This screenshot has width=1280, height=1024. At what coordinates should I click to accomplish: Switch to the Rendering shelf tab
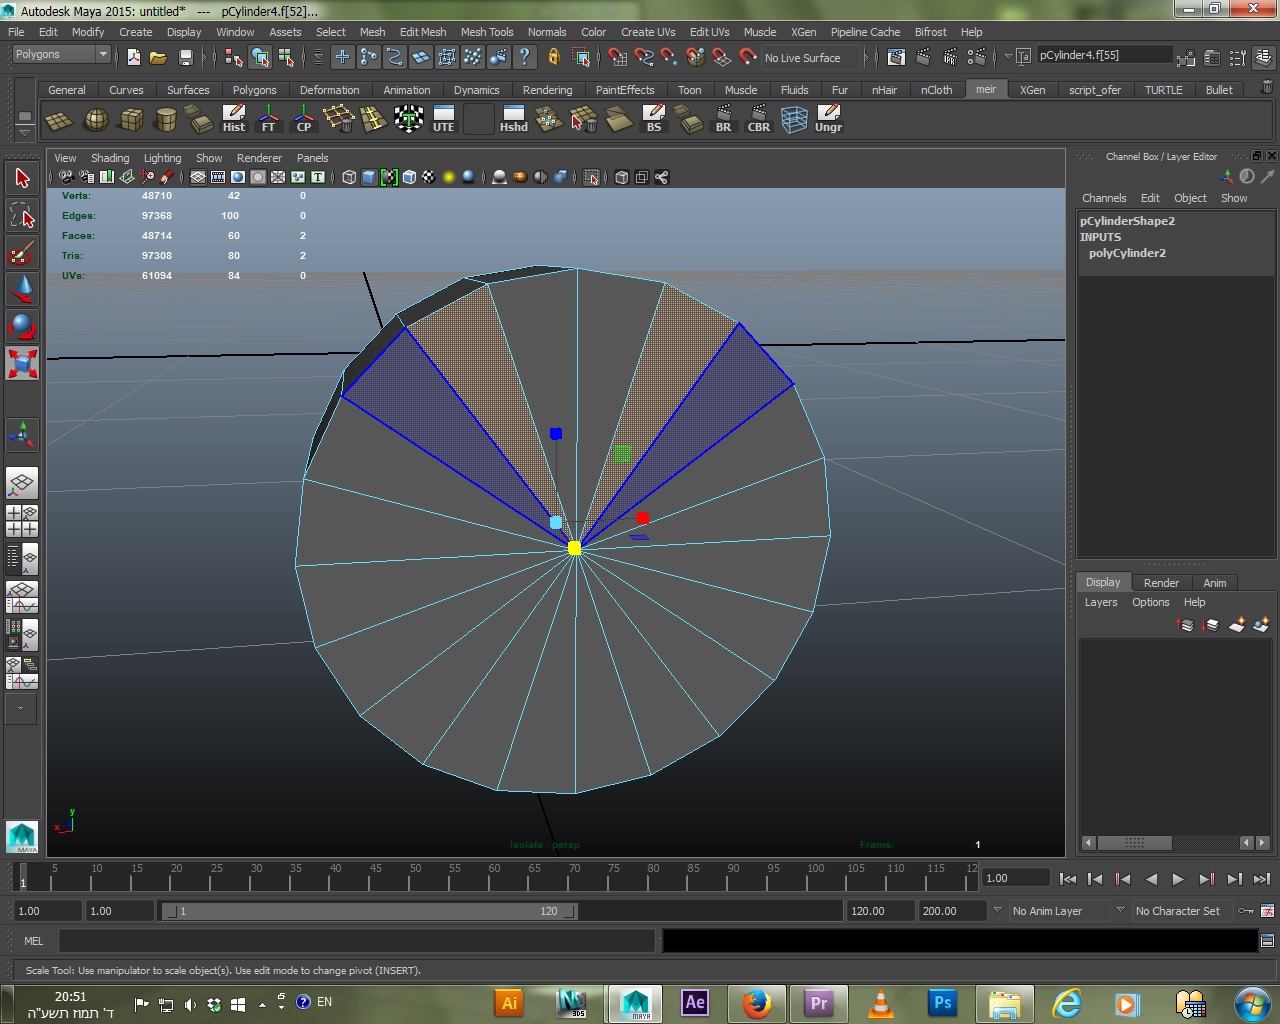click(x=547, y=90)
